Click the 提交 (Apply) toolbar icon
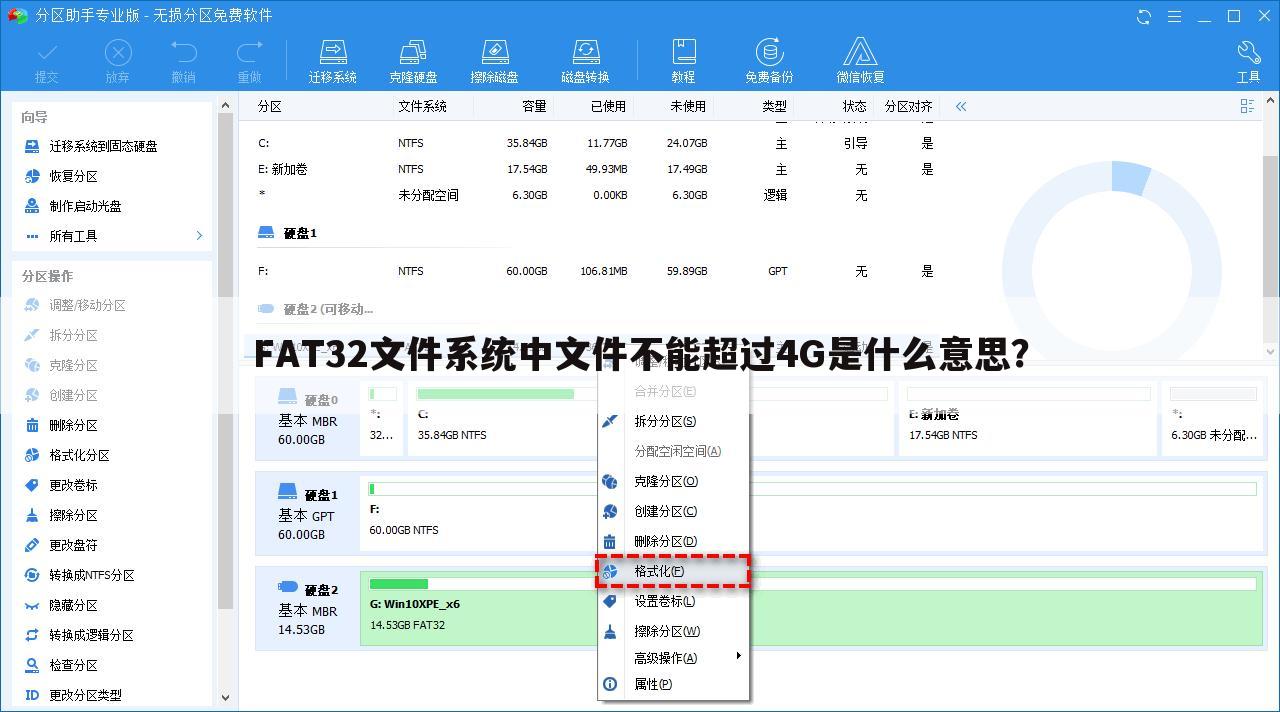1280x712 pixels. click(x=47, y=62)
